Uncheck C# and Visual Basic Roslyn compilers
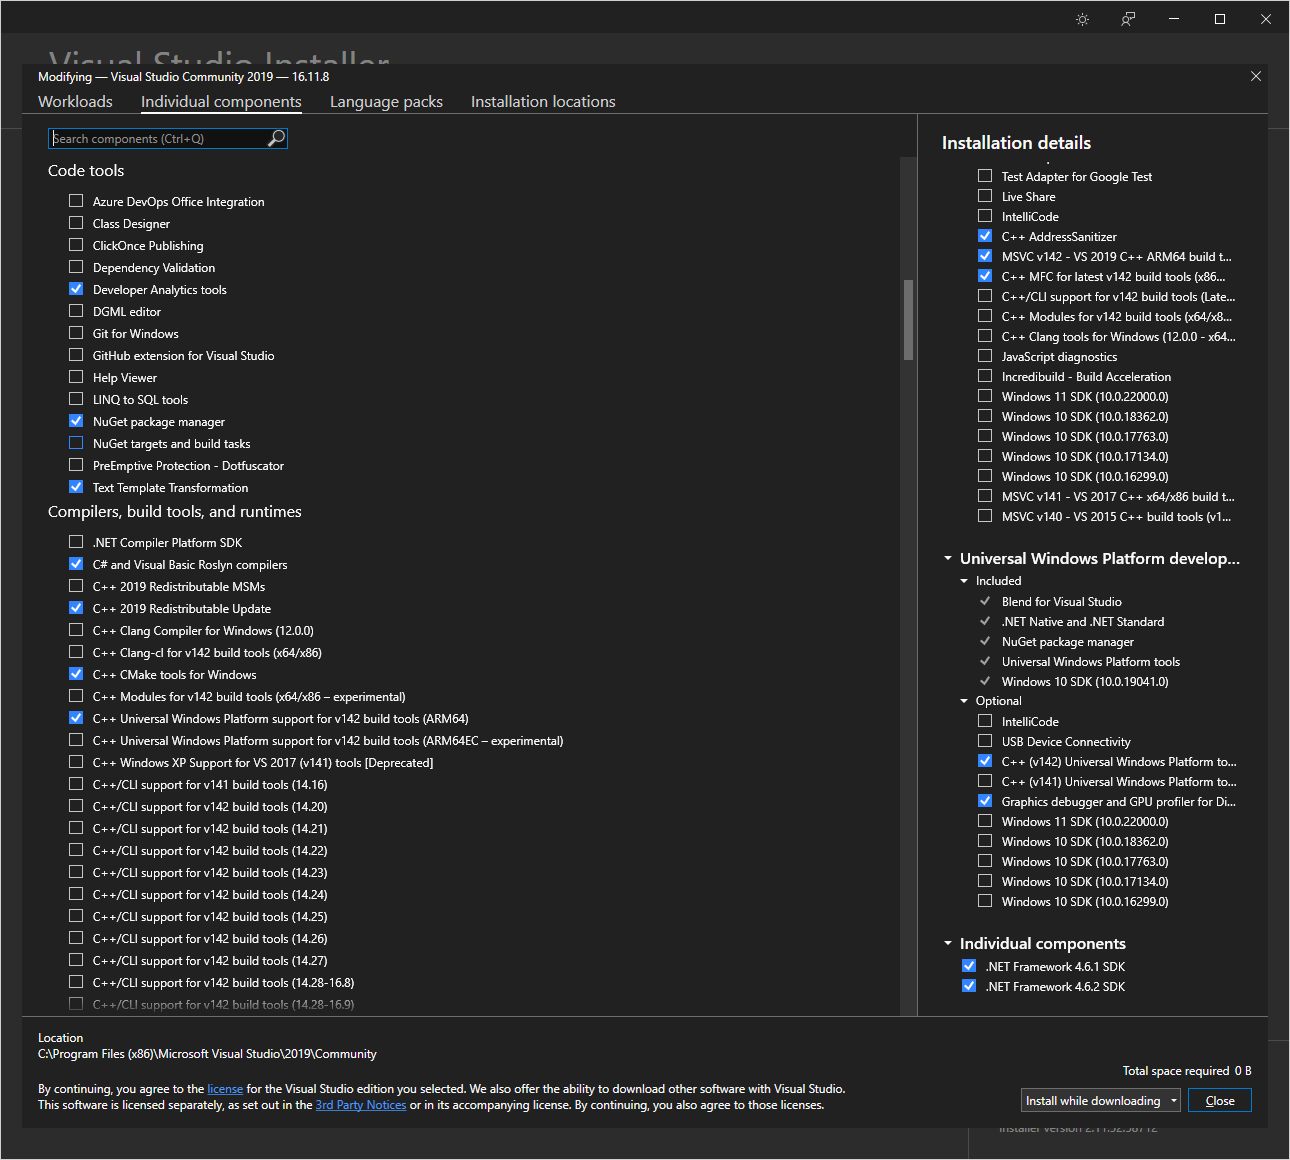The image size is (1290, 1160). [76, 564]
